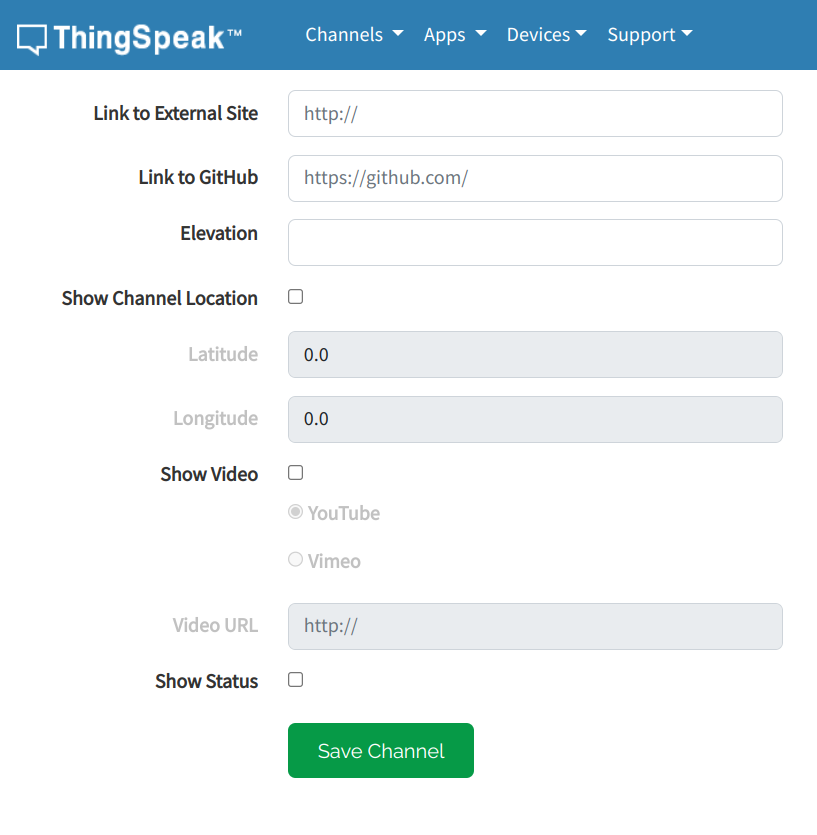
Task: Choose the Vimeo radio option
Action: (296, 559)
